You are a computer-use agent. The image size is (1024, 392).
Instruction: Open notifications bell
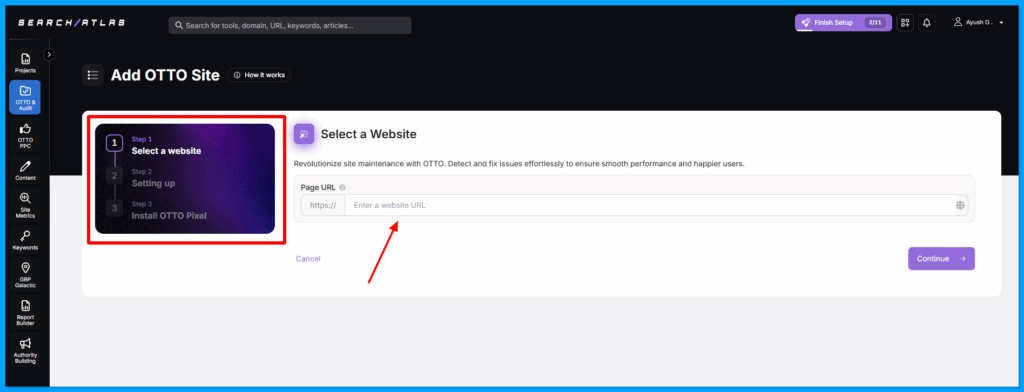(926, 23)
